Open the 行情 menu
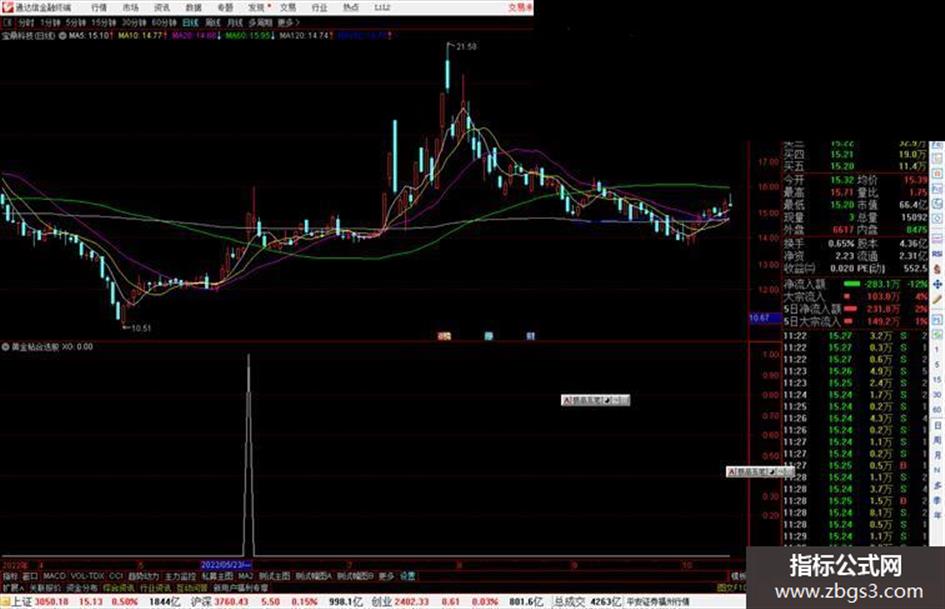Image resolution: width=945 pixels, height=609 pixels. (x=99, y=7)
